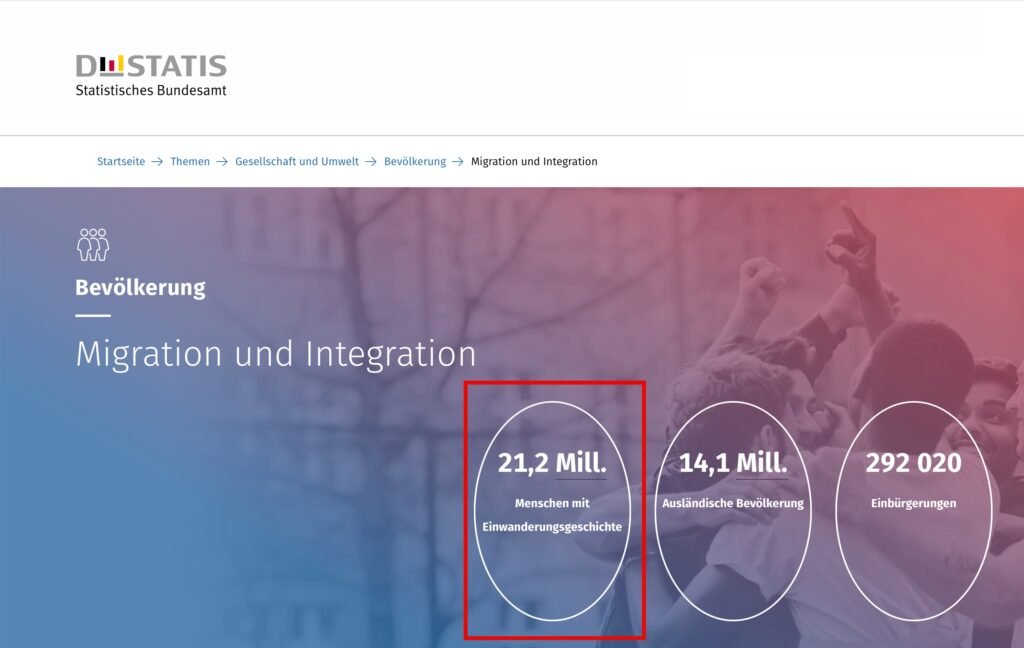The height and width of the screenshot is (648, 1024).
Task: Navigate to Gesellschaft und Umwelt breadcrumb
Action: pos(297,162)
